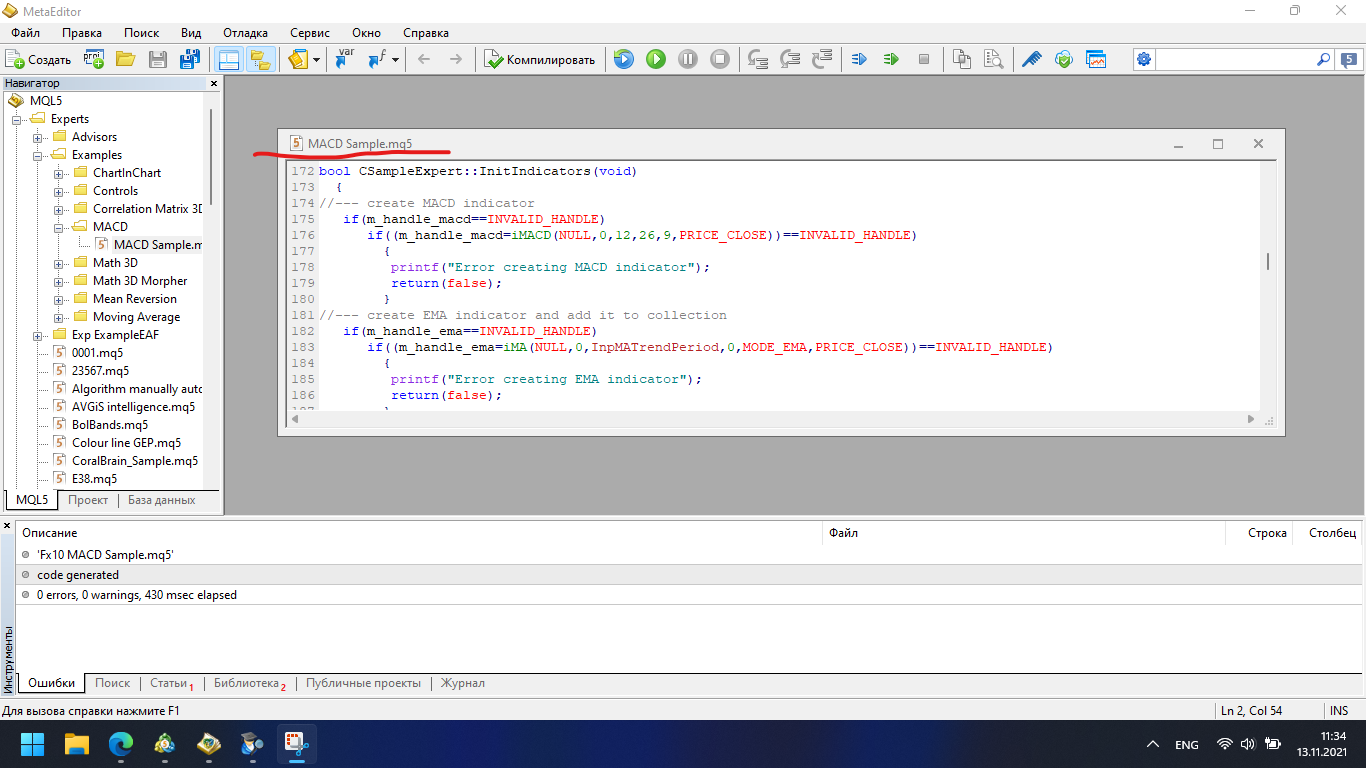This screenshot has width=1366, height=768.
Task: Click the code editor horizontal scrollbar
Action: pos(771,420)
